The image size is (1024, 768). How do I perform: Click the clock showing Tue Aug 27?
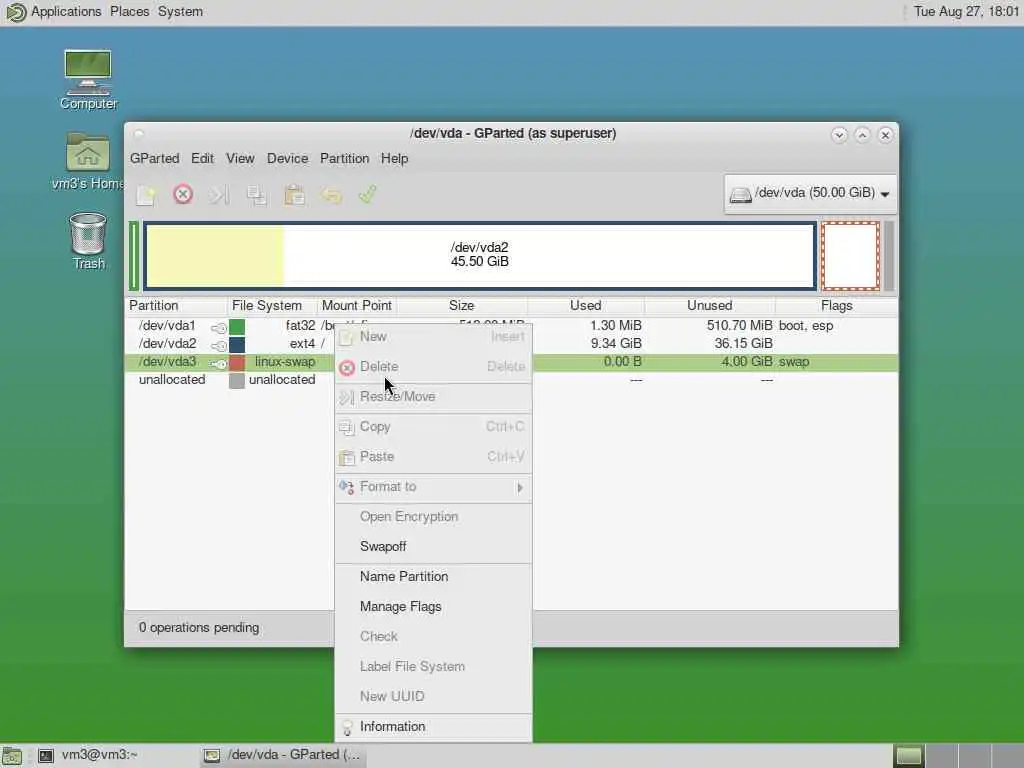pos(967,12)
